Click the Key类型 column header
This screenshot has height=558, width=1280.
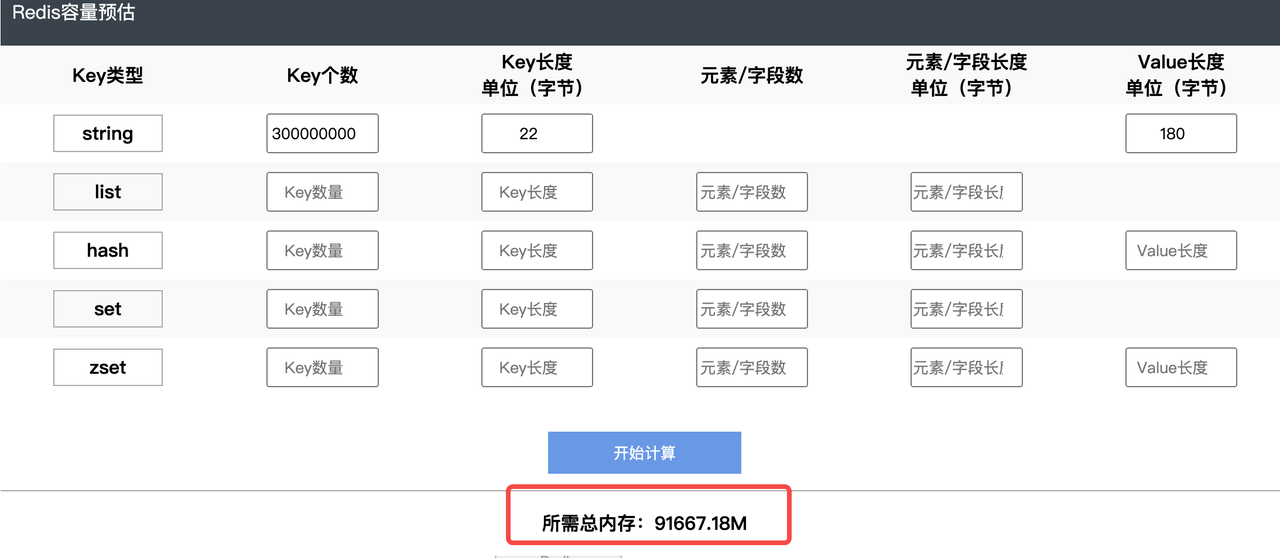pyautogui.click(x=108, y=75)
